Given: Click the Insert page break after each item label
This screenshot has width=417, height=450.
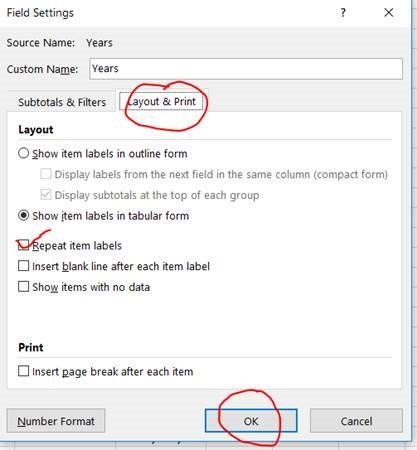Looking at the screenshot, I should (x=113, y=371).
